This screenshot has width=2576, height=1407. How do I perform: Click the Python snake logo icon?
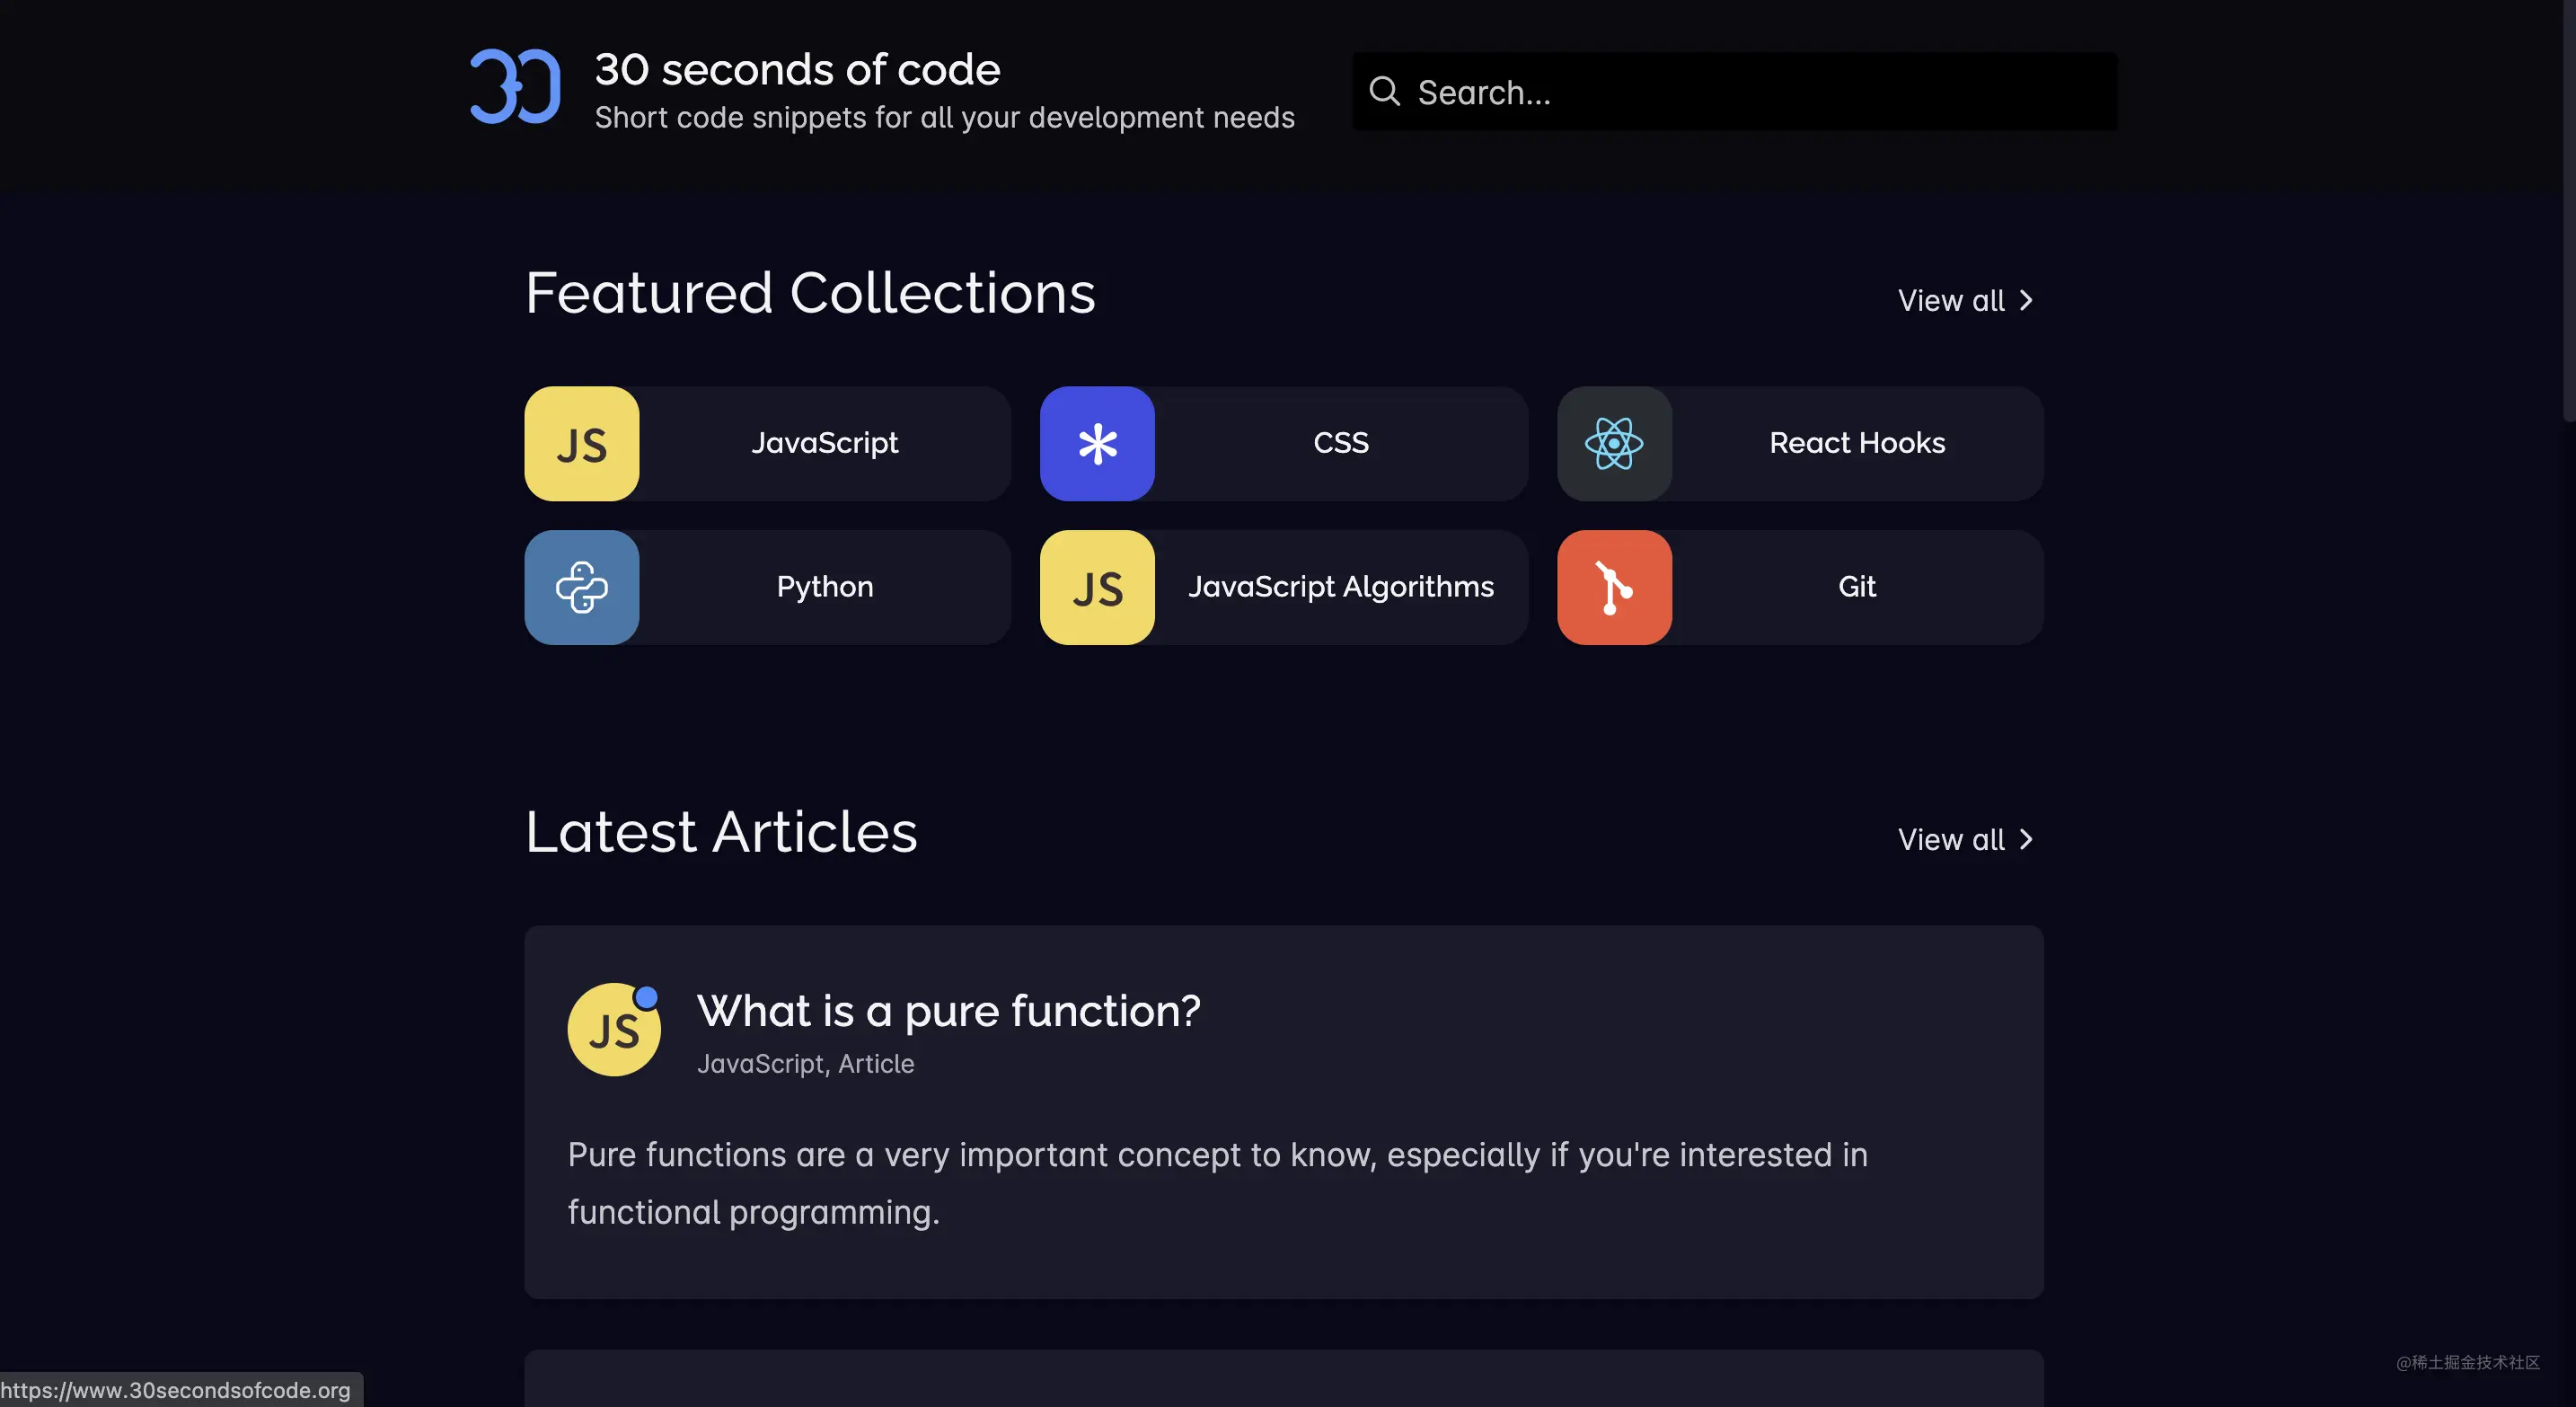point(581,587)
